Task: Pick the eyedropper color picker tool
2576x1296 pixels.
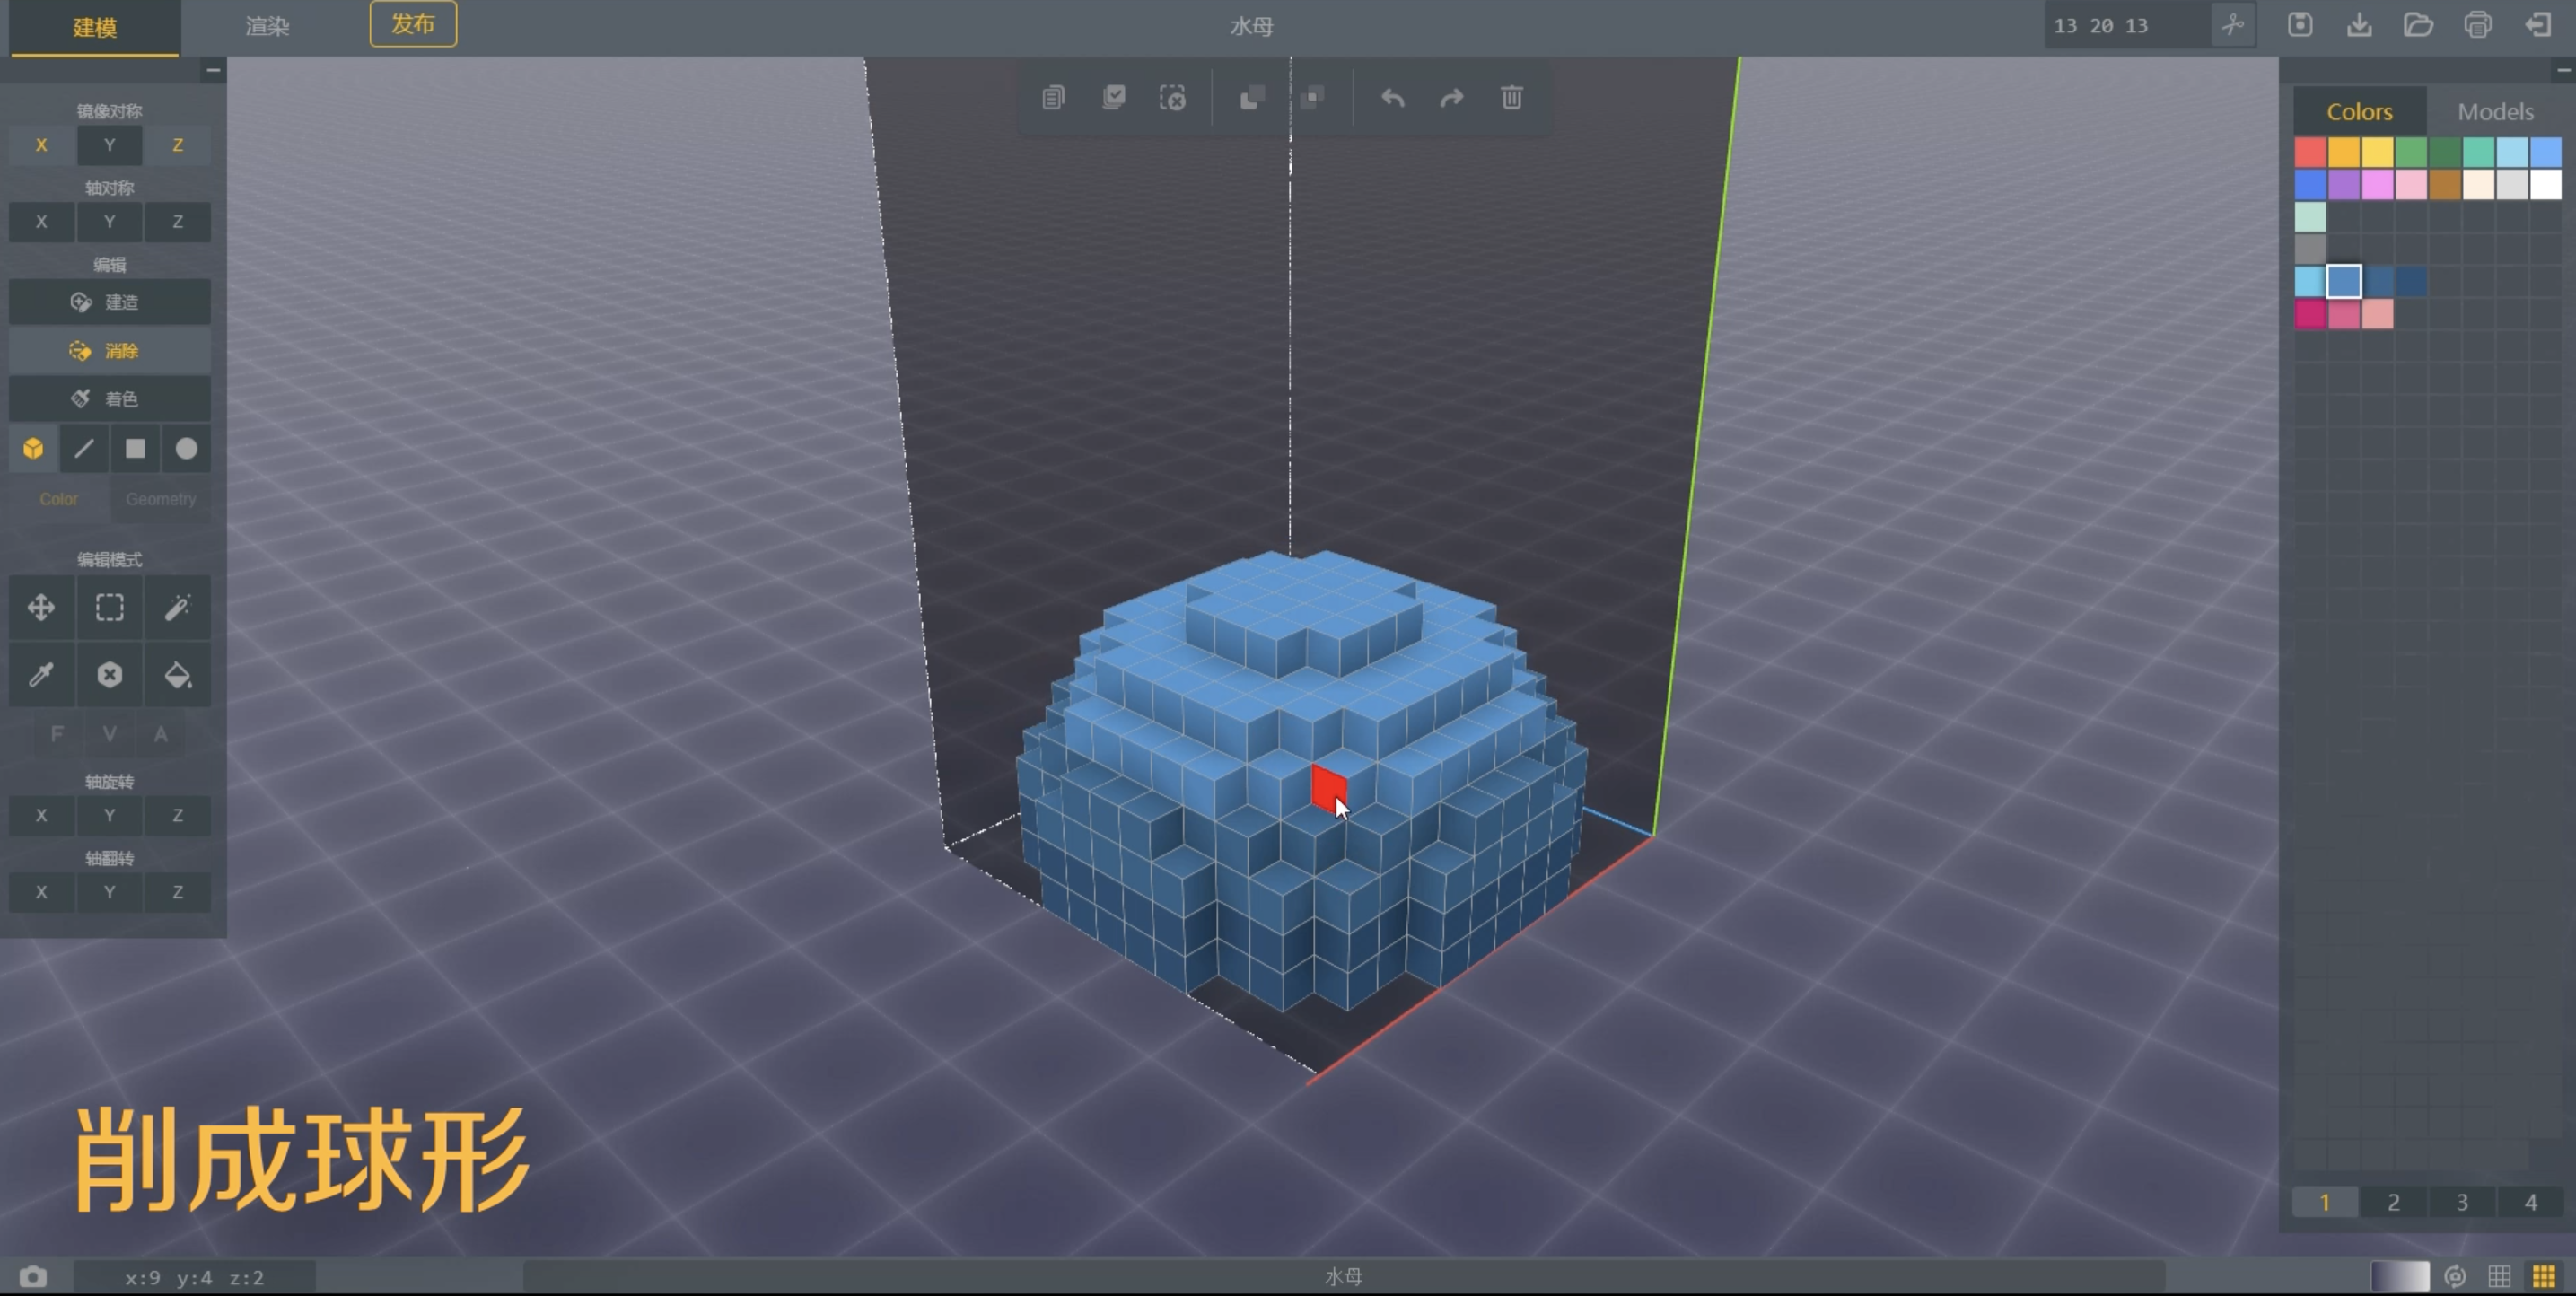Action: [x=41, y=675]
